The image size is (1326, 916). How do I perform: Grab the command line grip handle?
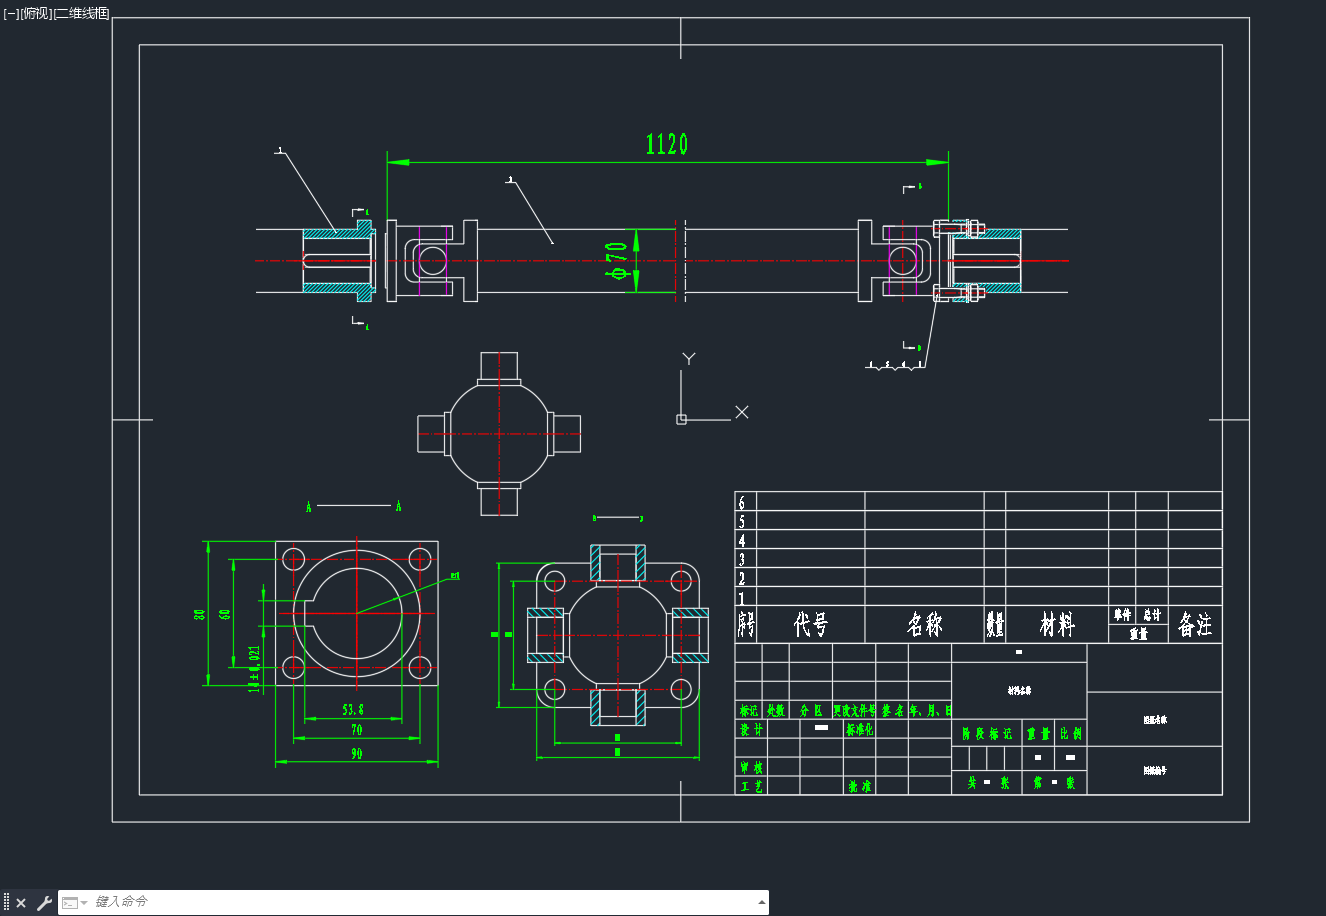6,903
